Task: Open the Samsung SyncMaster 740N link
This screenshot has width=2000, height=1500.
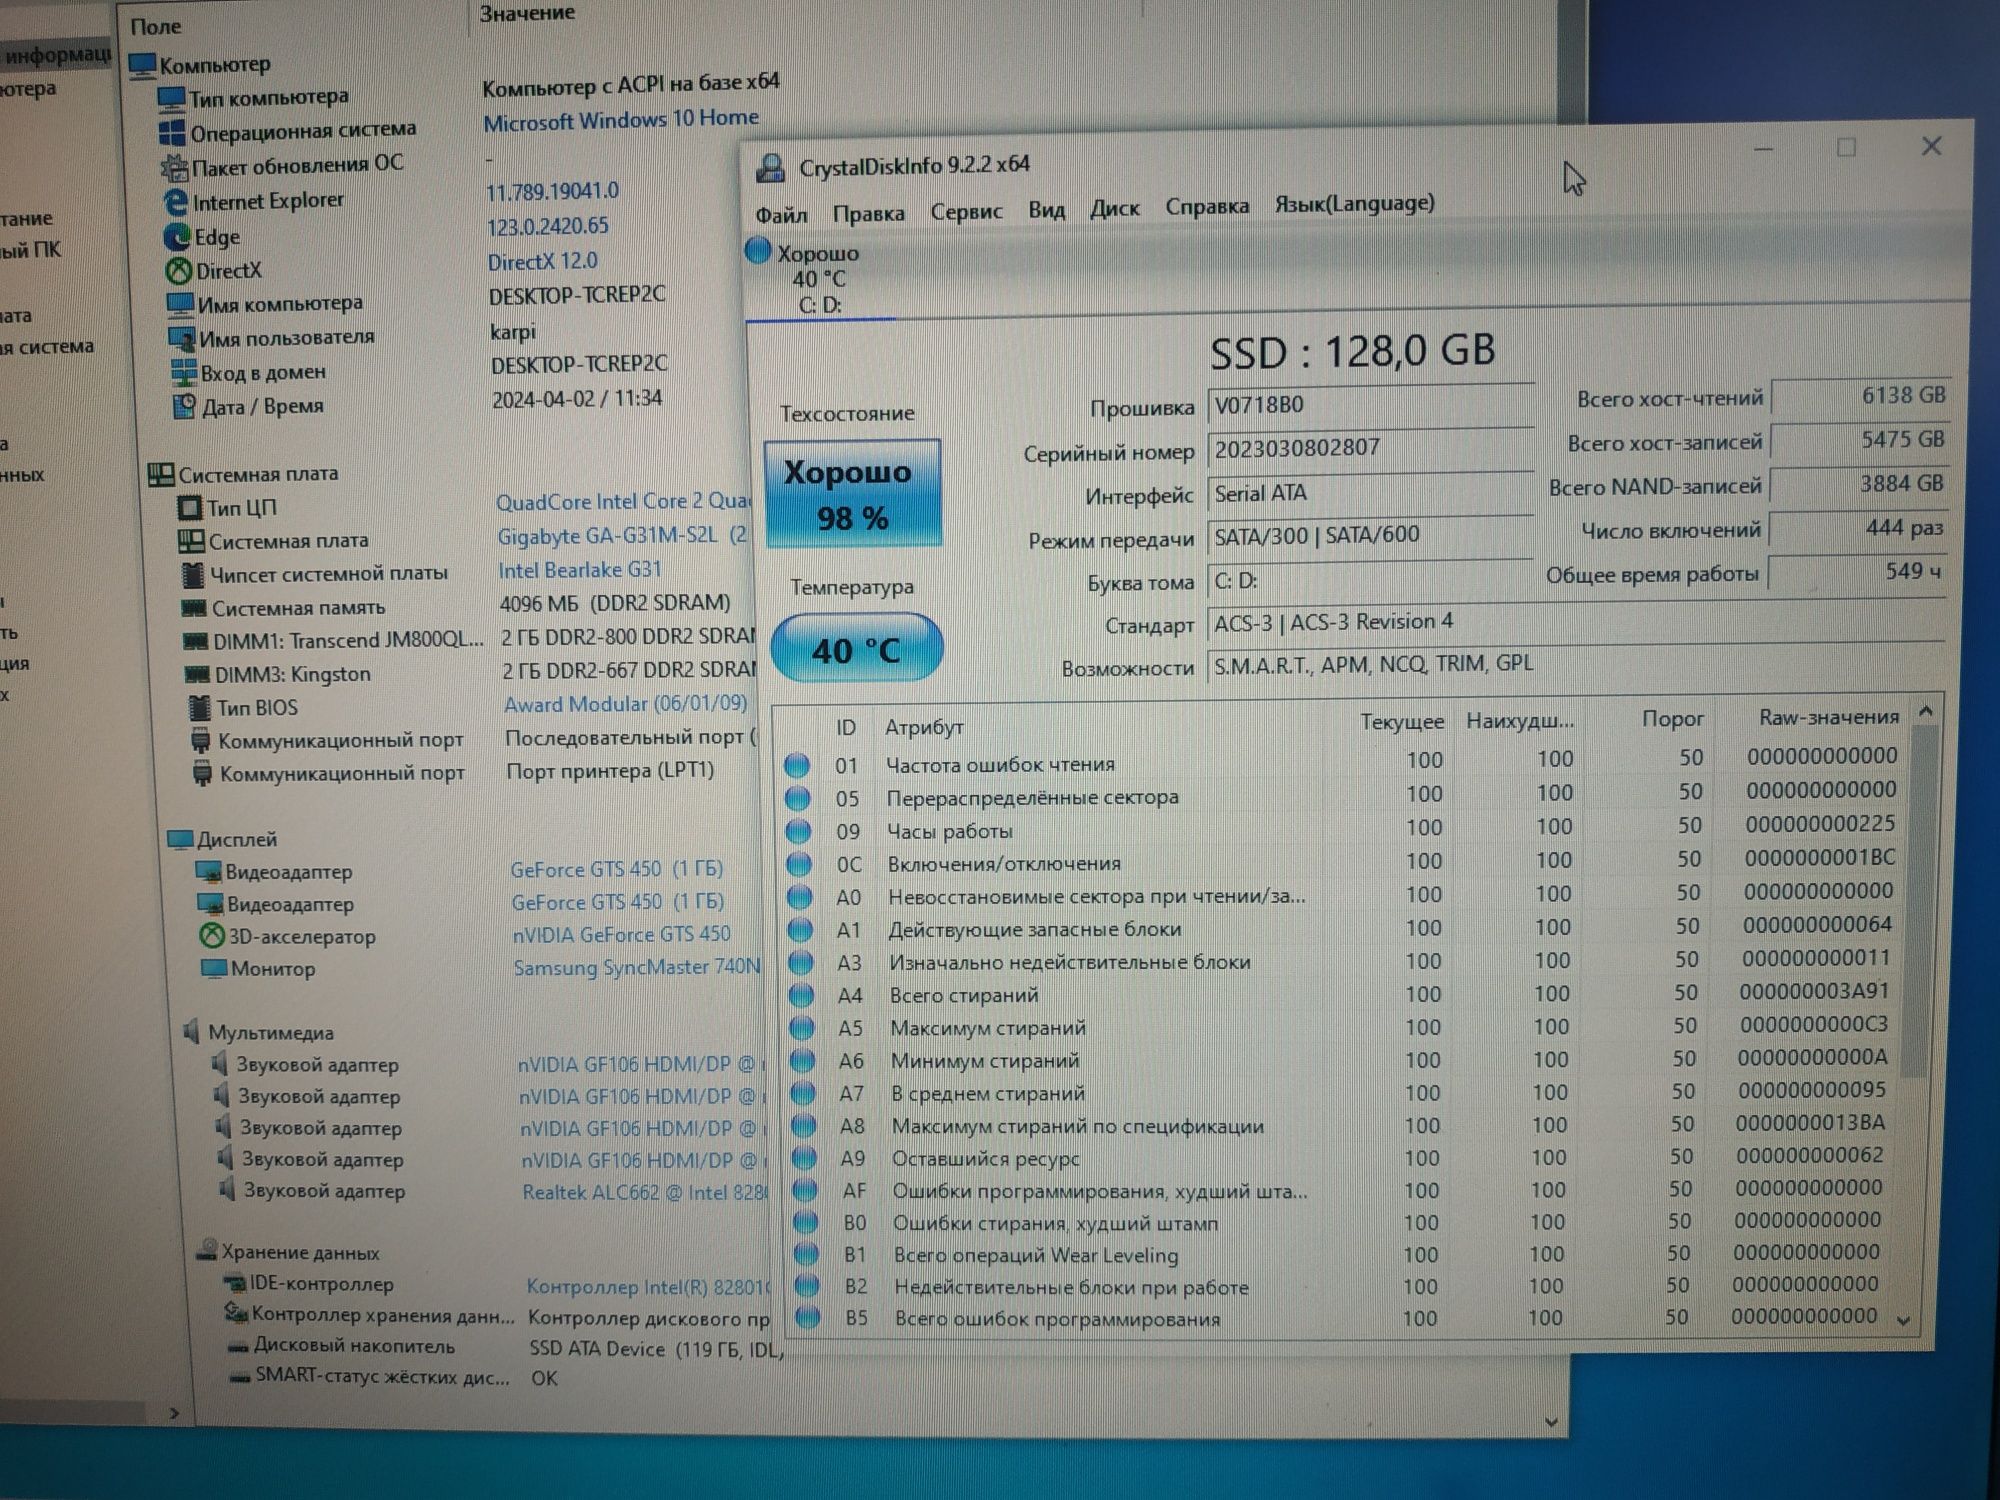Action: tap(636, 967)
